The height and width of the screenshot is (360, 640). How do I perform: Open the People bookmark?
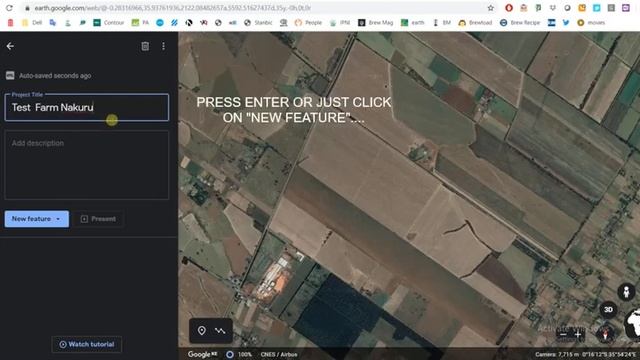pyautogui.click(x=308, y=23)
